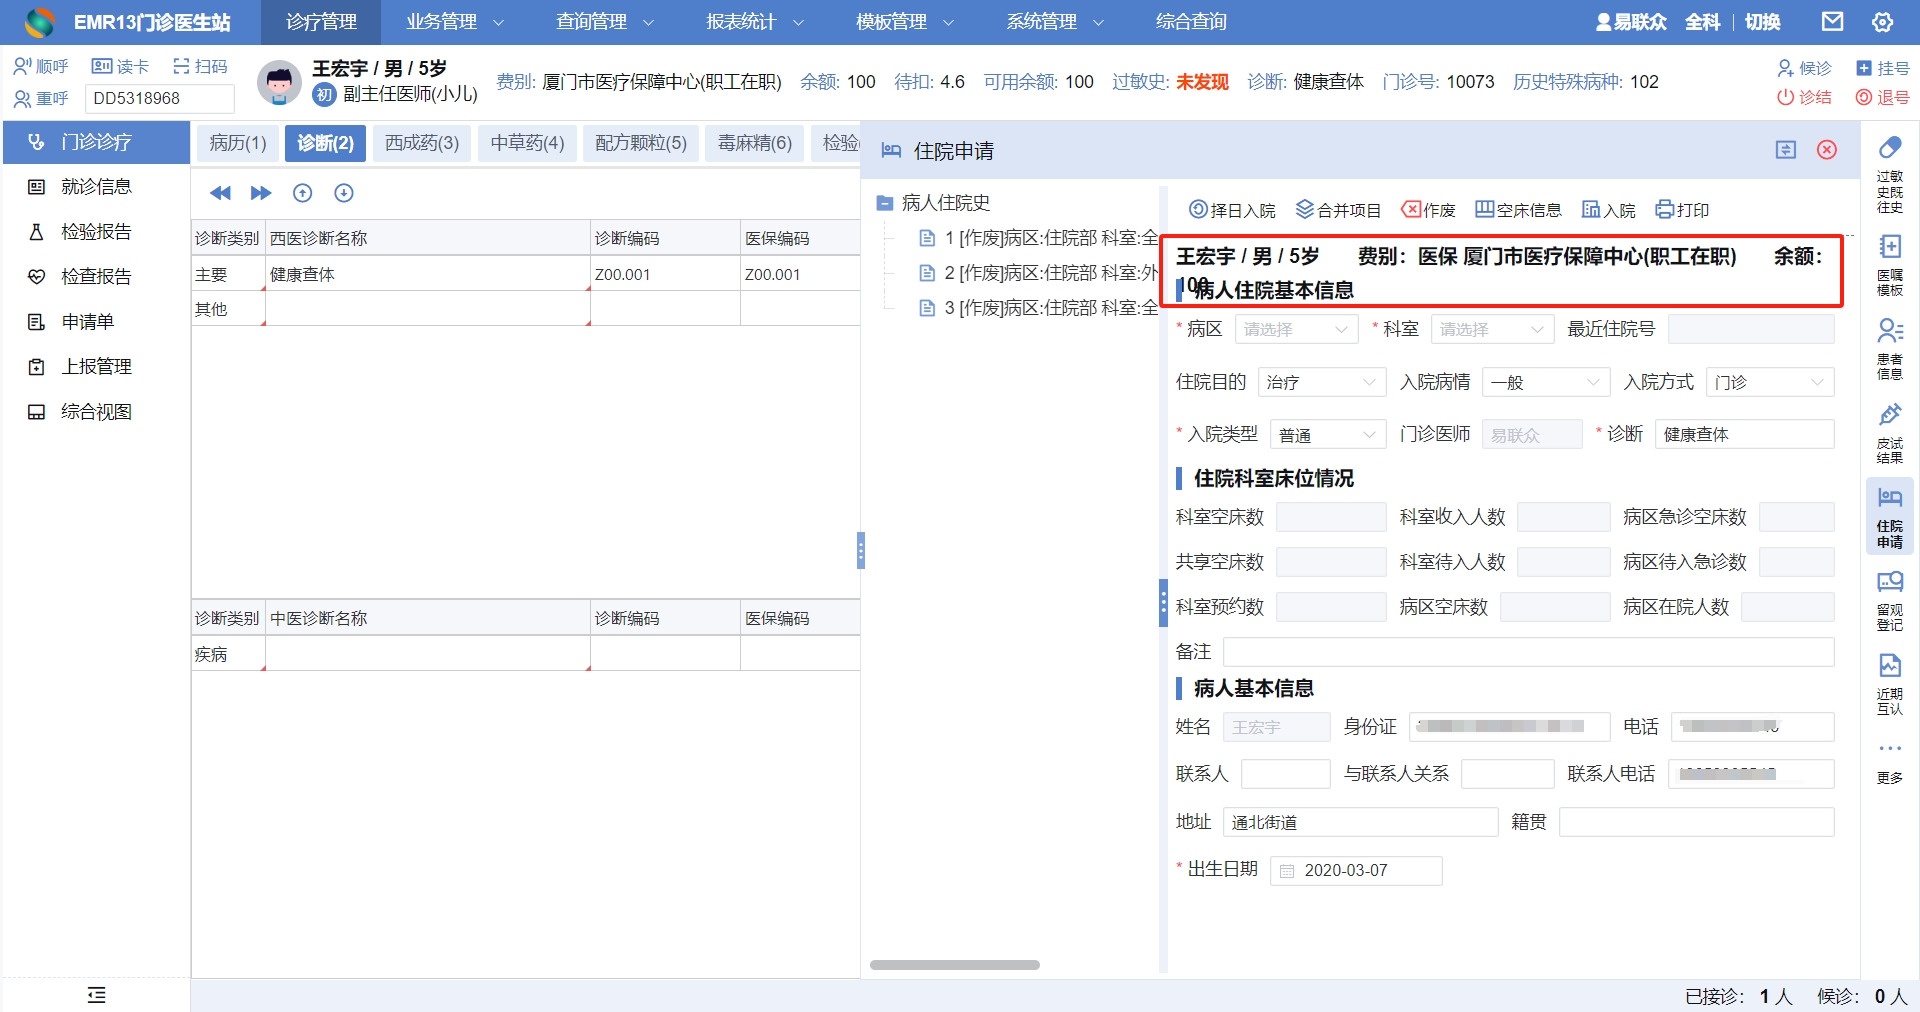Click the 重呼 recall button
Viewport: 1920px width, 1012px height.
pos(40,98)
